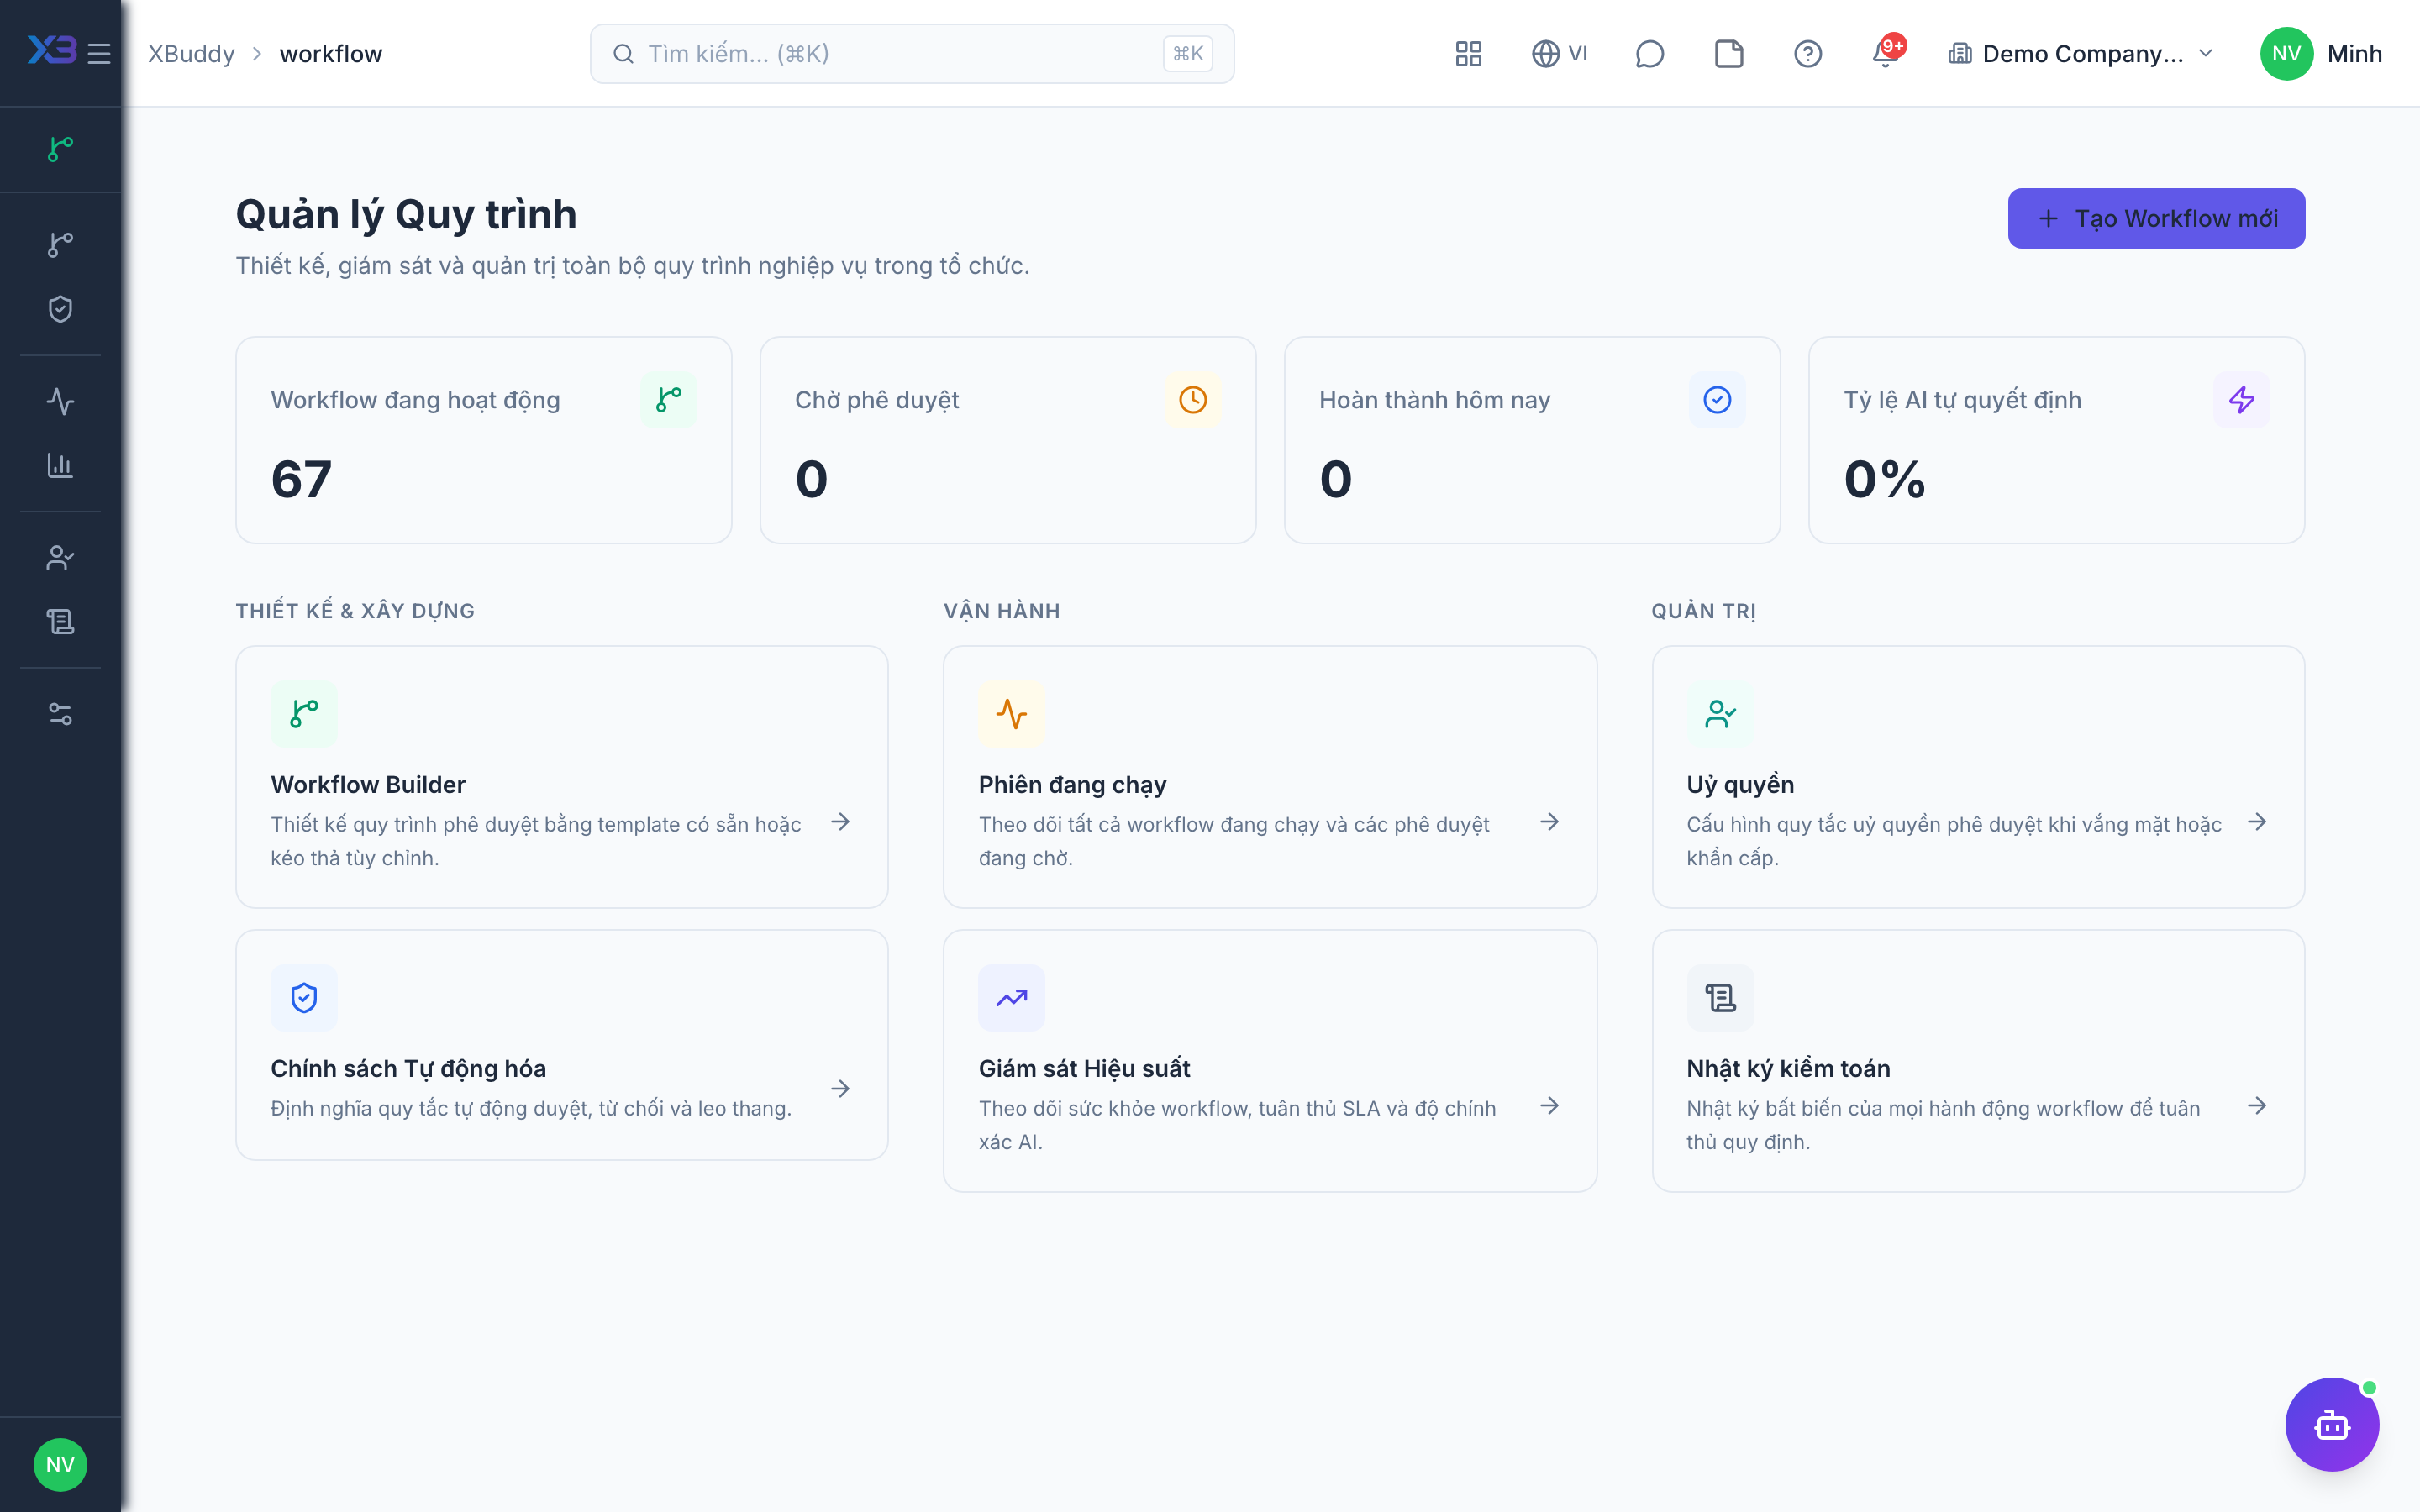
Task: Go to XBuddy breadcrumb link
Action: click(192, 53)
